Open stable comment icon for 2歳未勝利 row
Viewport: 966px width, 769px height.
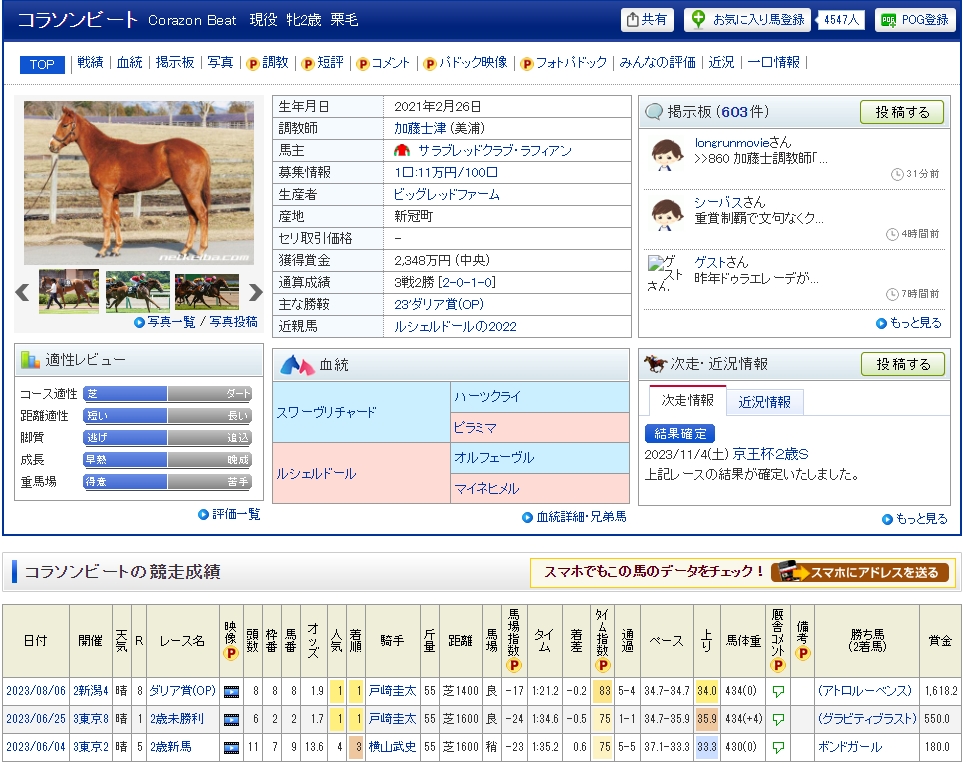click(777, 718)
